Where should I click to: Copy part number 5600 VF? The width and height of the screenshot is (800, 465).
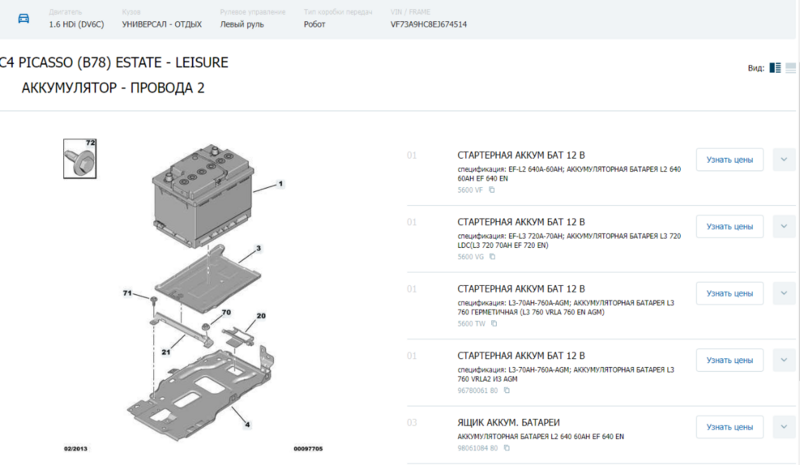click(x=492, y=189)
